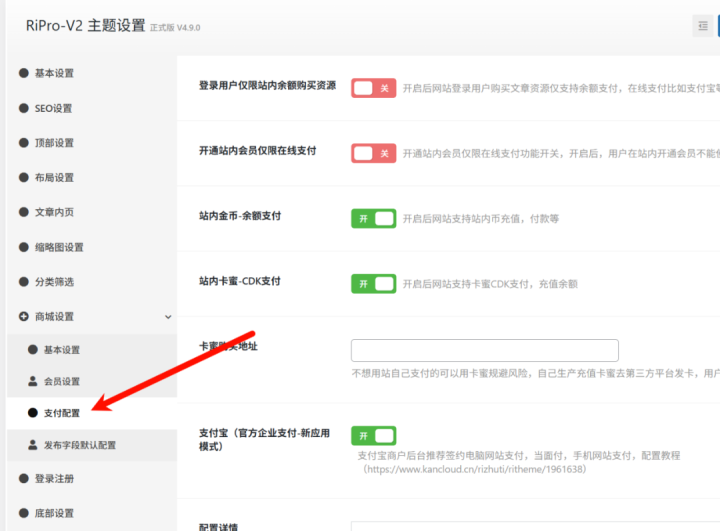The height and width of the screenshot is (531, 720).
Task: Click the 开通站内会员仅限在线支付 label
Action: pyautogui.click(x=257, y=151)
